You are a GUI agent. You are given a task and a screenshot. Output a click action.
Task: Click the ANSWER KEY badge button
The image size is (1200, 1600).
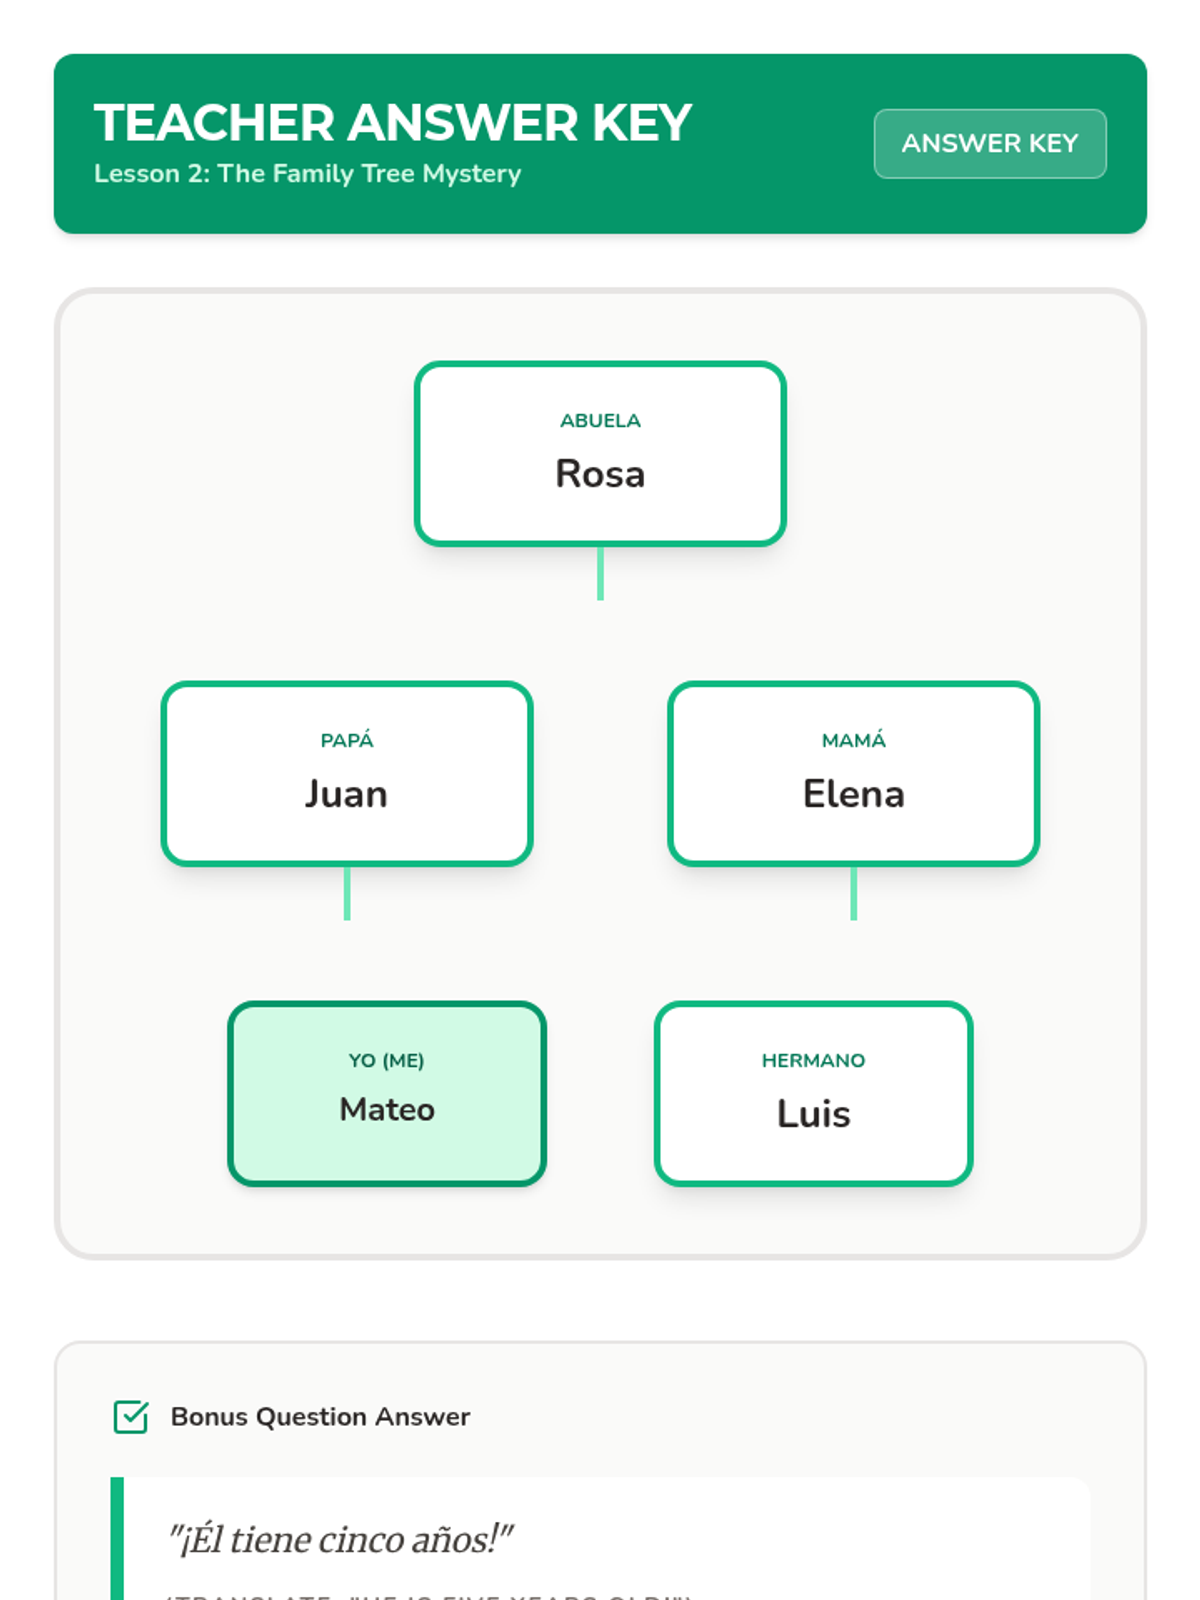pos(990,144)
